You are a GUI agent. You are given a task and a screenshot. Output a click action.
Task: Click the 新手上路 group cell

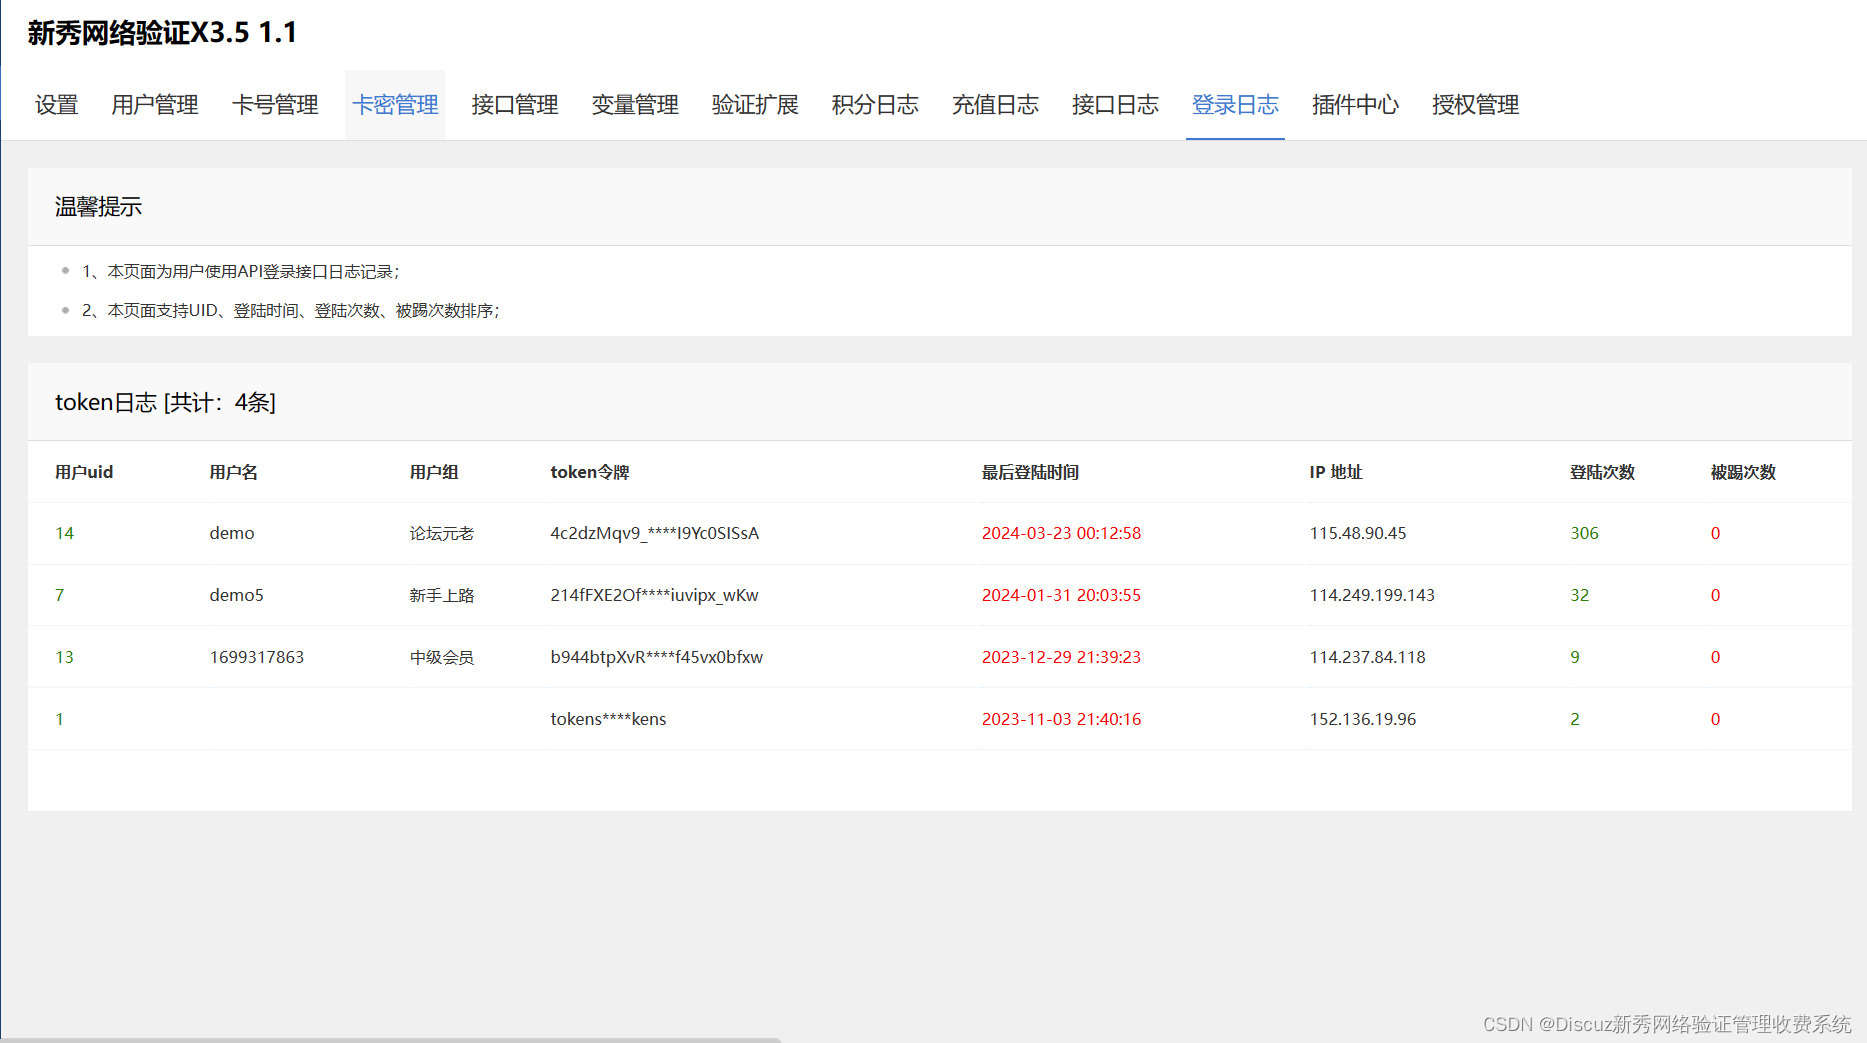(x=442, y=595)
